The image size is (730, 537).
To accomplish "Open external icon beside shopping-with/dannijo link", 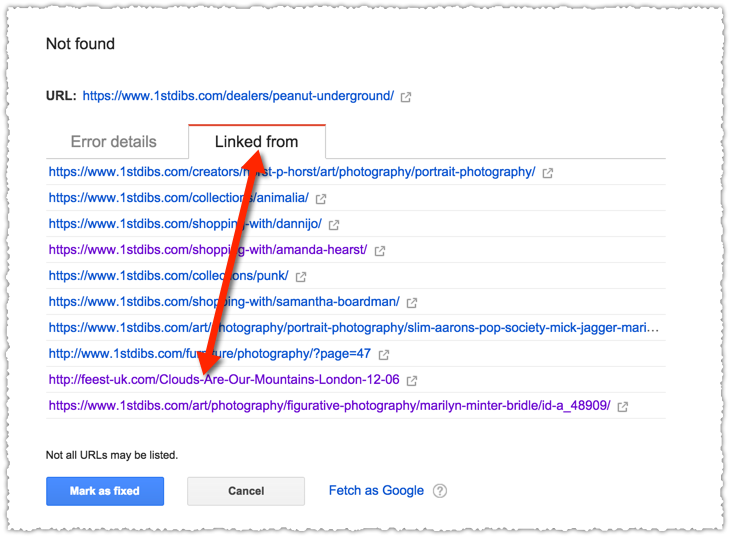I will 334,225.
